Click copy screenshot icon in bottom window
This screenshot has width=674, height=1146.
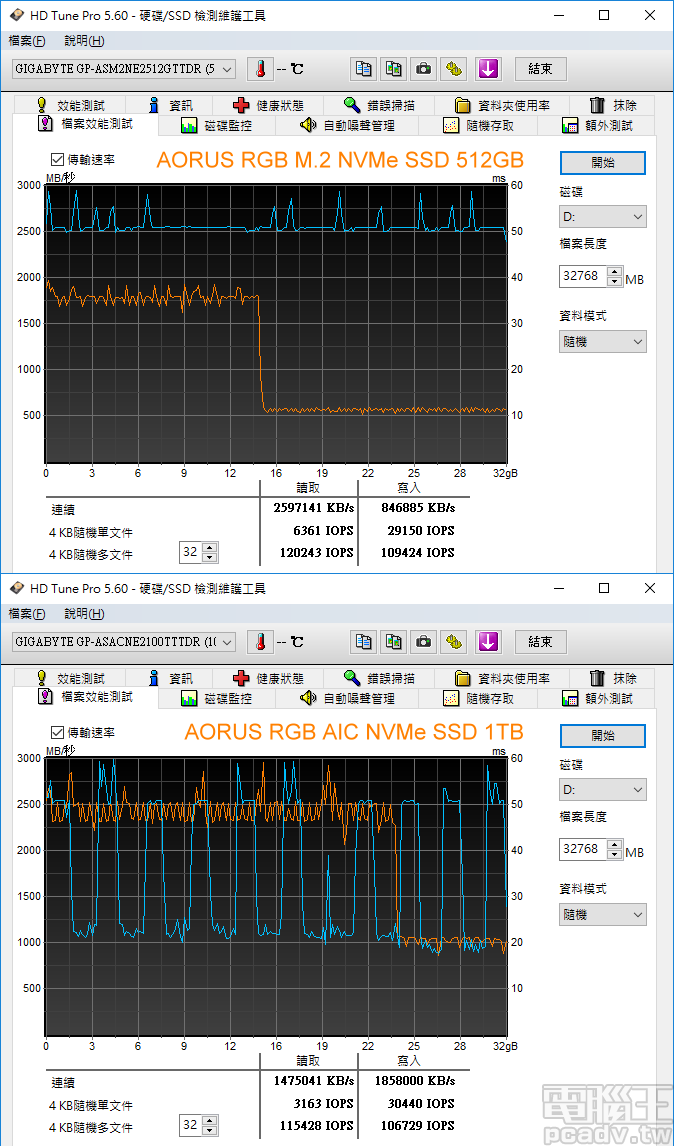393,642
